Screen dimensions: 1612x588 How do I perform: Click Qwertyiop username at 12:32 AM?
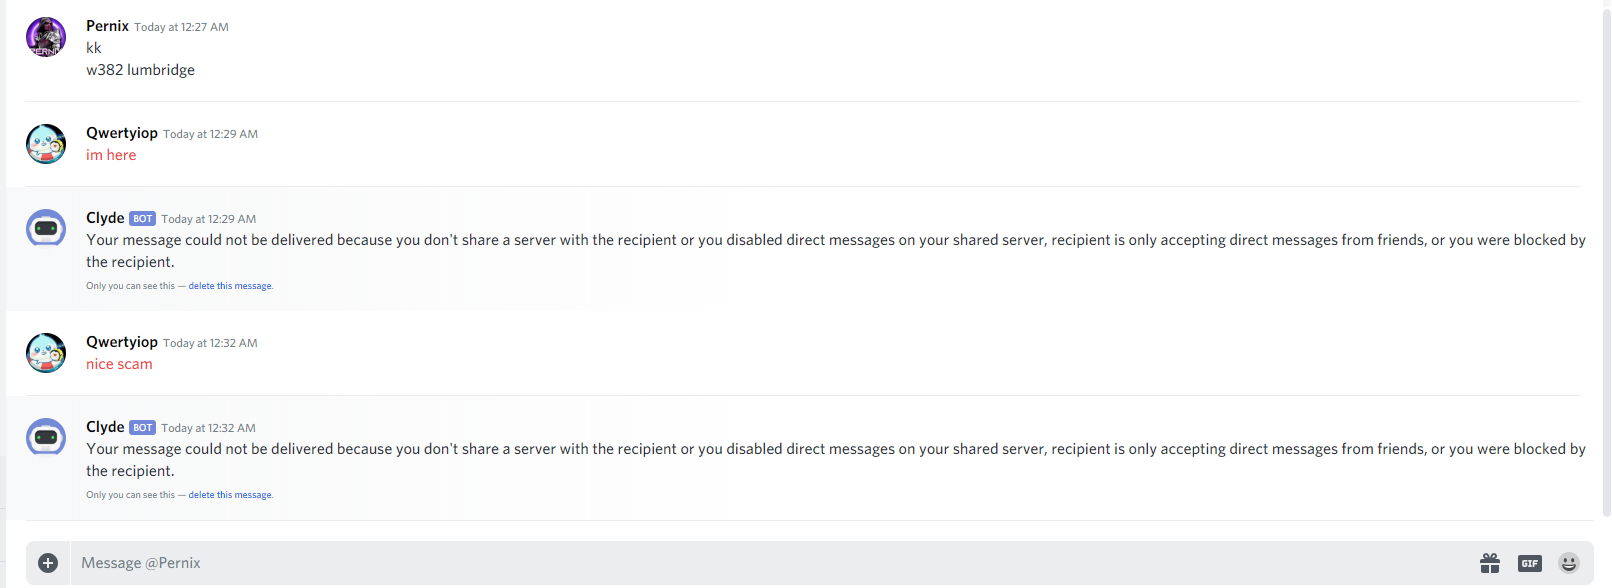[x=122, y=342]
